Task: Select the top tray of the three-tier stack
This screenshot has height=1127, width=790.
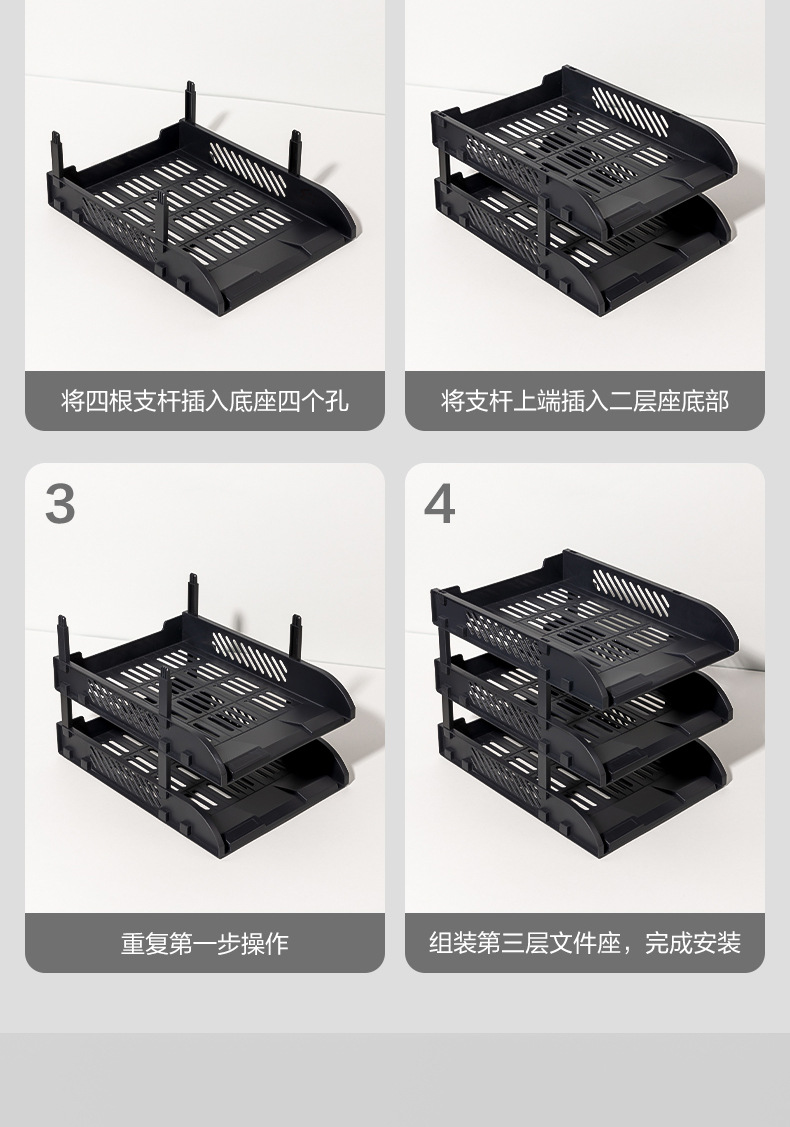Action: click(x=584, y=627)
